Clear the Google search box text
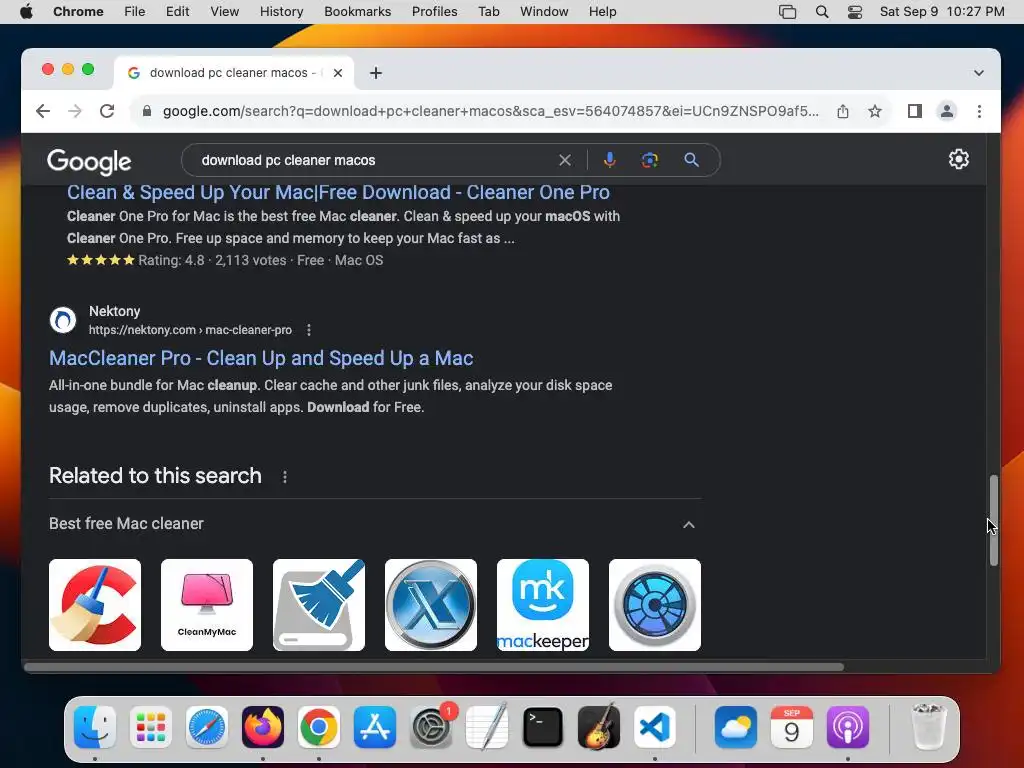1024x768 pixels. pyautogui.click(x=565, y=160)
